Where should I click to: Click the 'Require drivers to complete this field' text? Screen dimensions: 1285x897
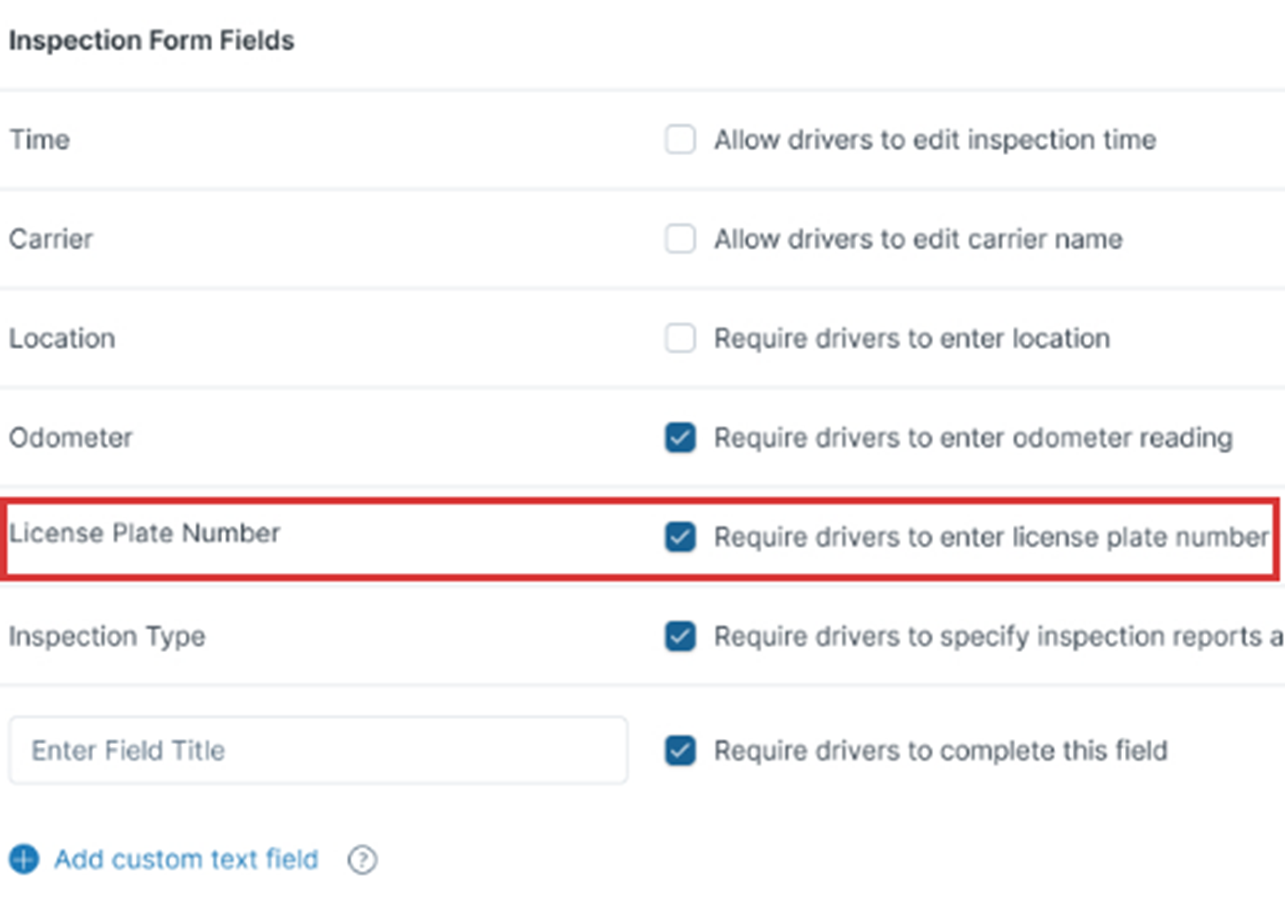[x=941, y=750]
